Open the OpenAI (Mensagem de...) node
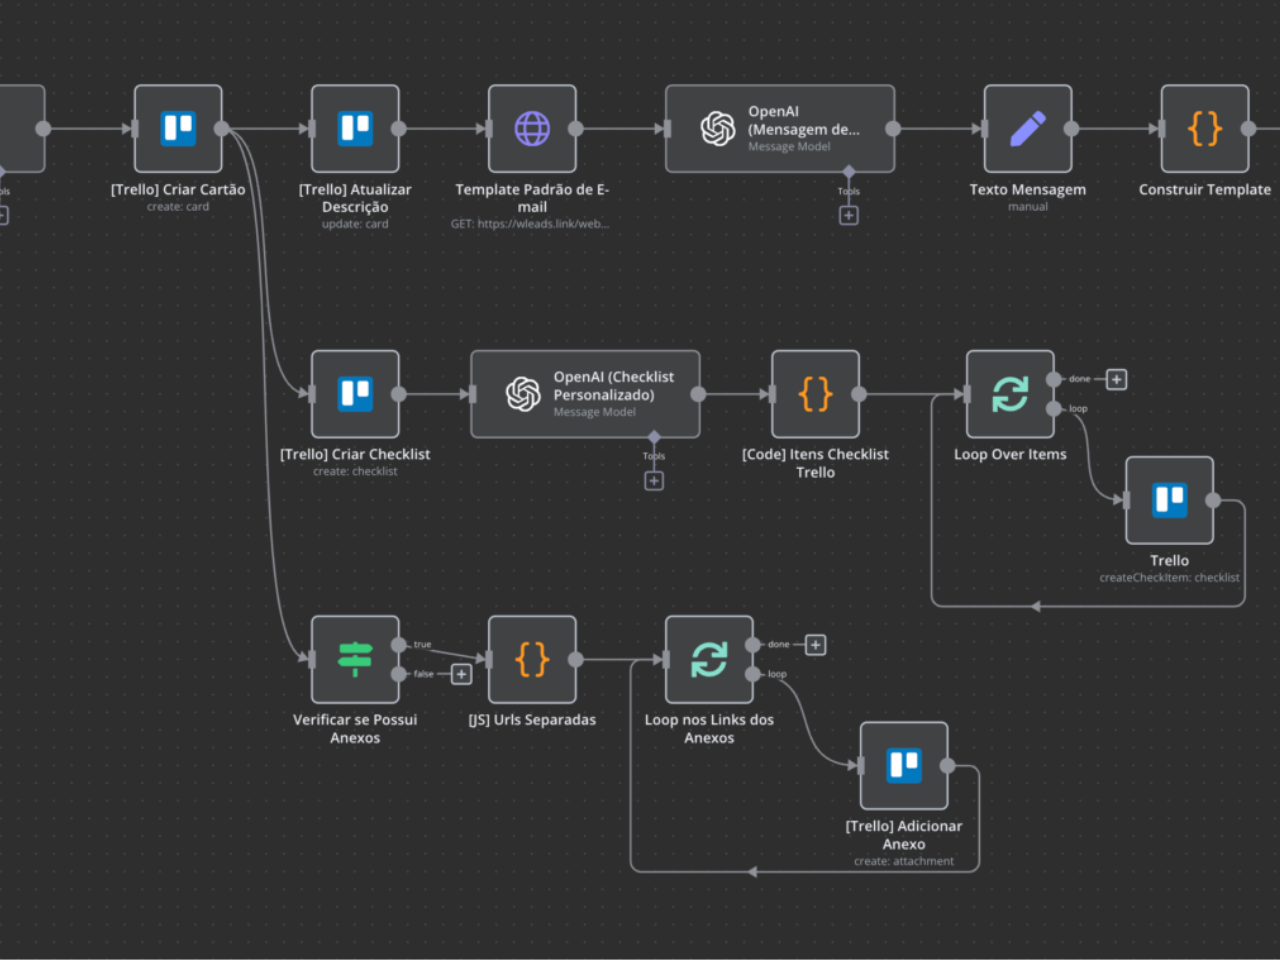Screen dimensions: 1280x960 (780, 128)
